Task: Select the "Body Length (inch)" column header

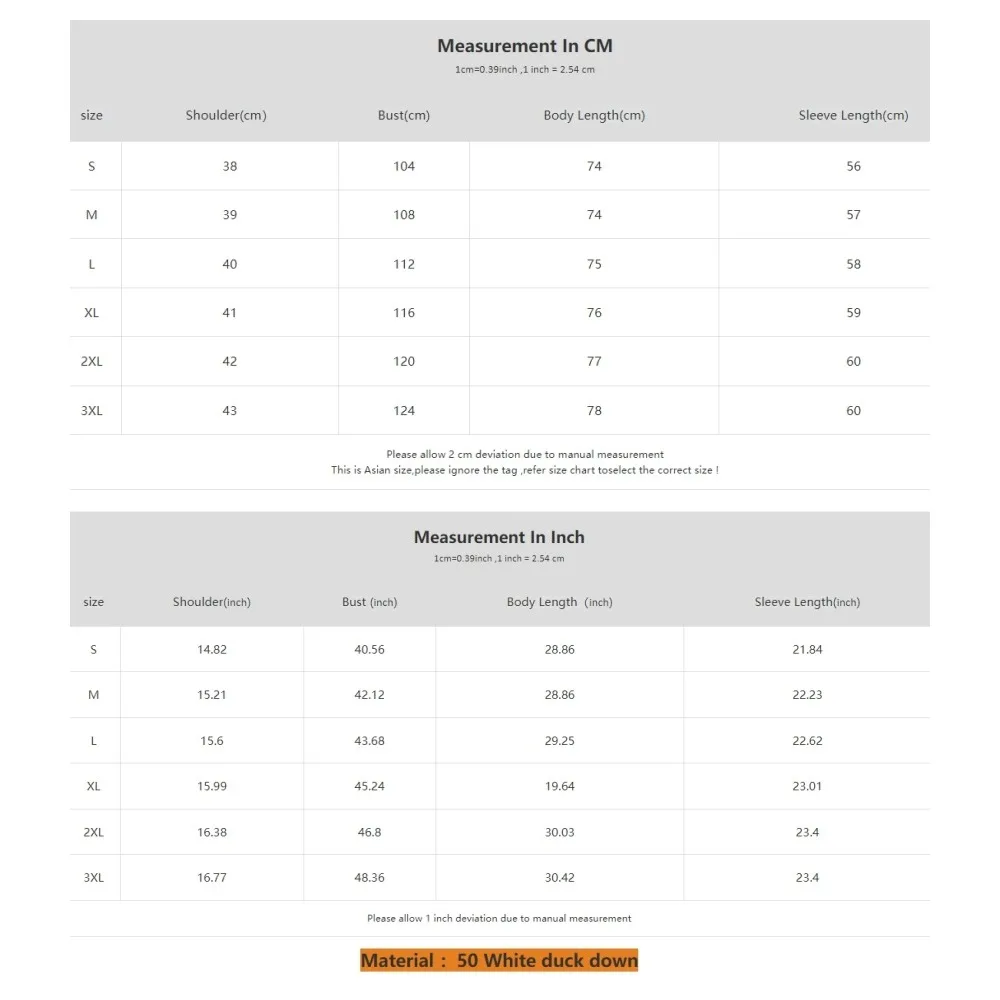Action: tap(559, 602)
